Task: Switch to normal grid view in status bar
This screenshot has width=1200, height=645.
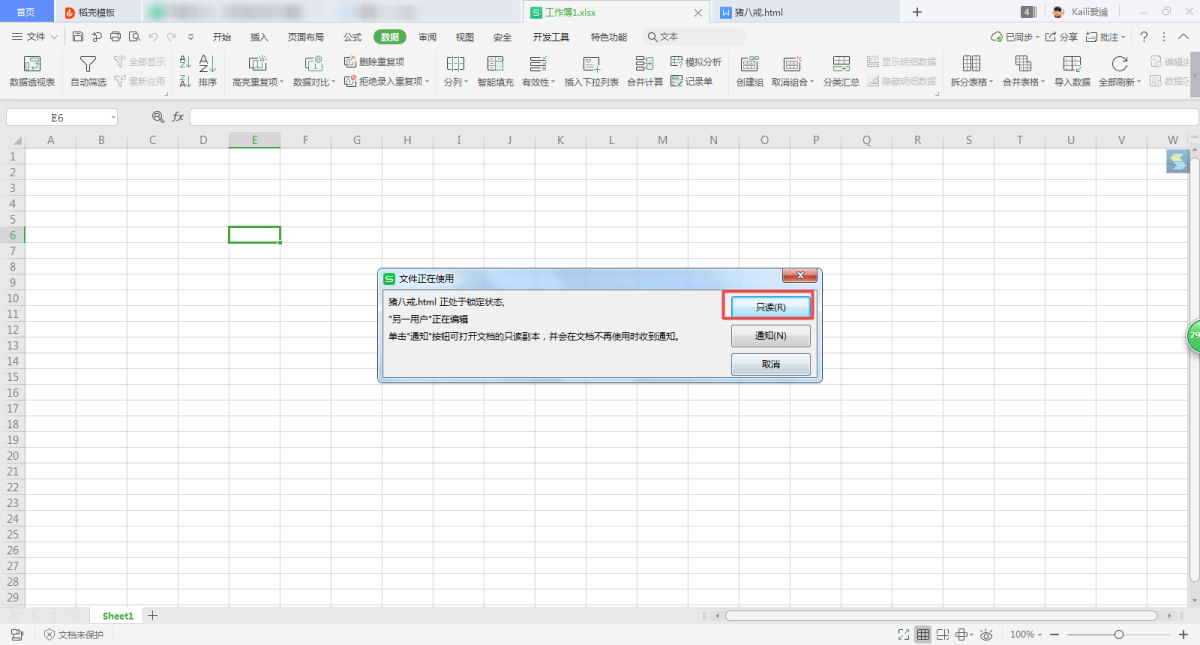Action: click(x=923, y=635)
